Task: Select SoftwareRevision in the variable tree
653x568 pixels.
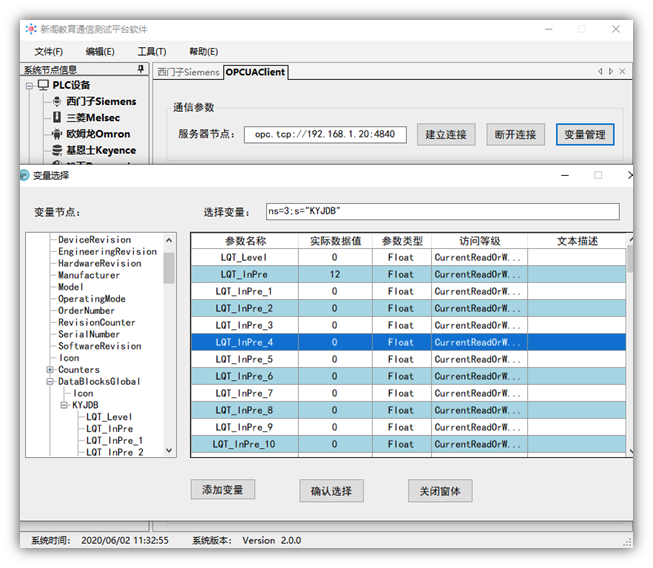Action: [x=100, y=346]
